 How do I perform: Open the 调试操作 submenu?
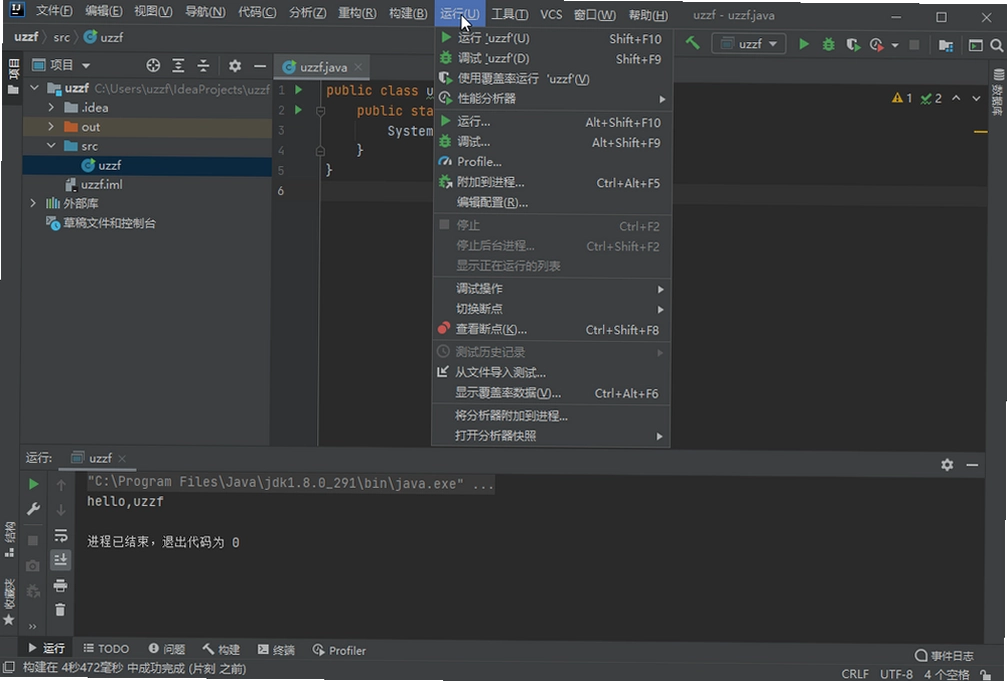(x=552, y=289)
